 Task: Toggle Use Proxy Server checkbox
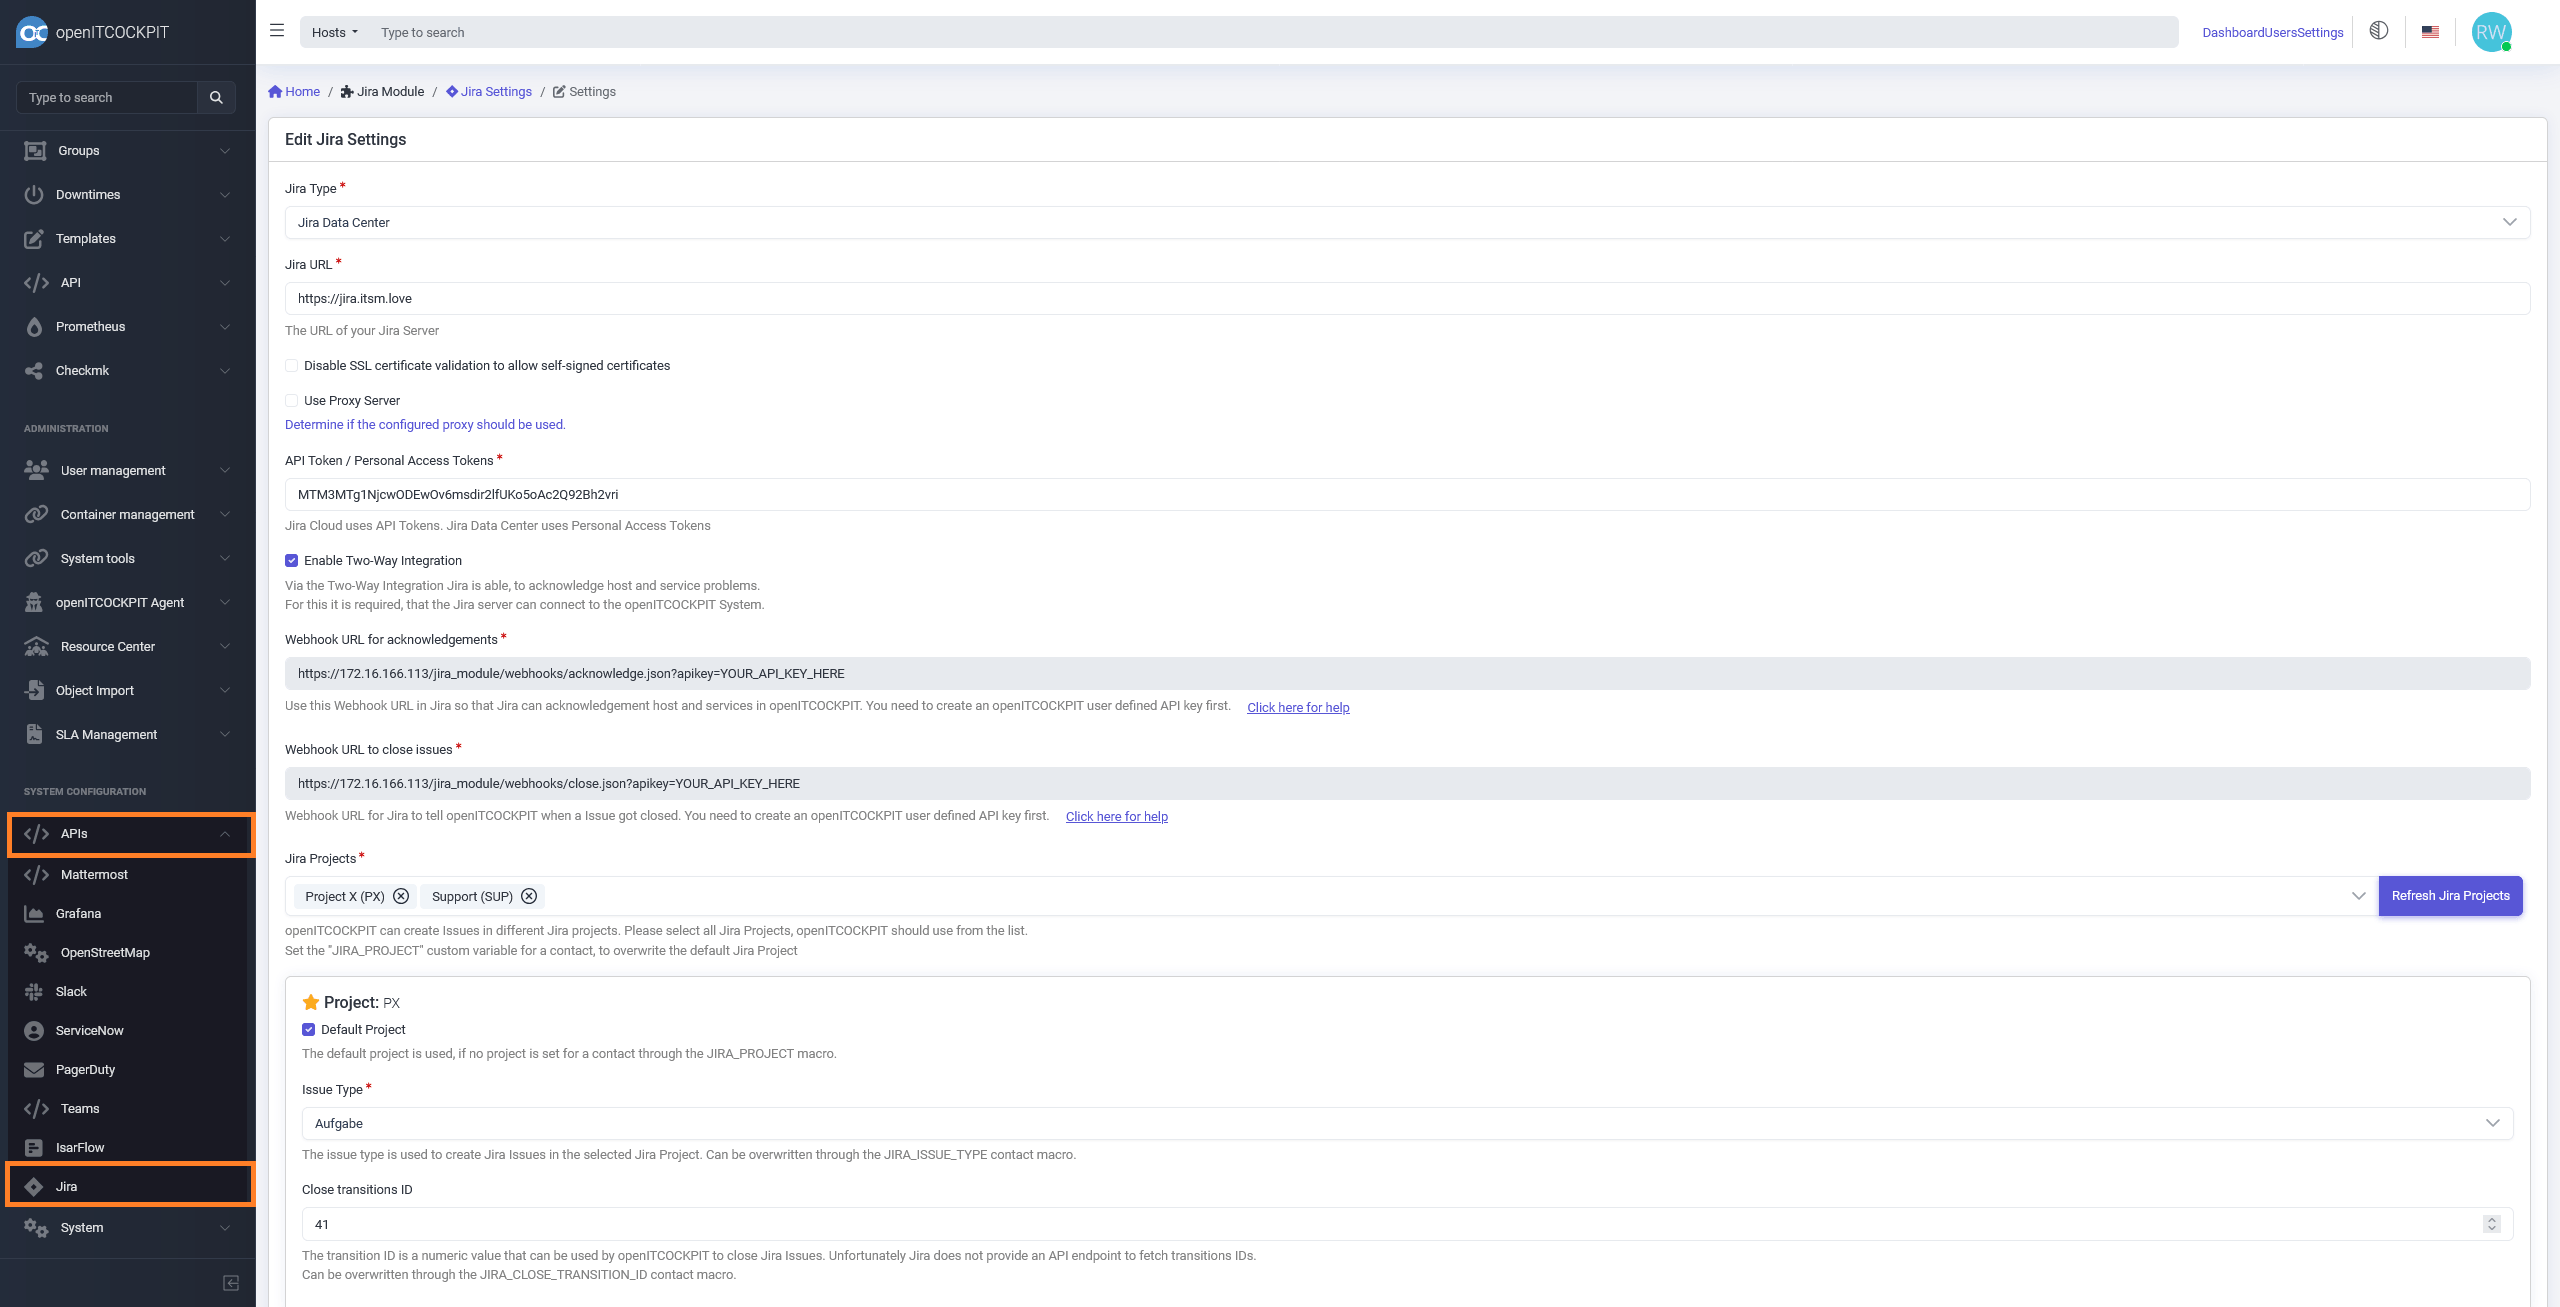tap(292, 401)
